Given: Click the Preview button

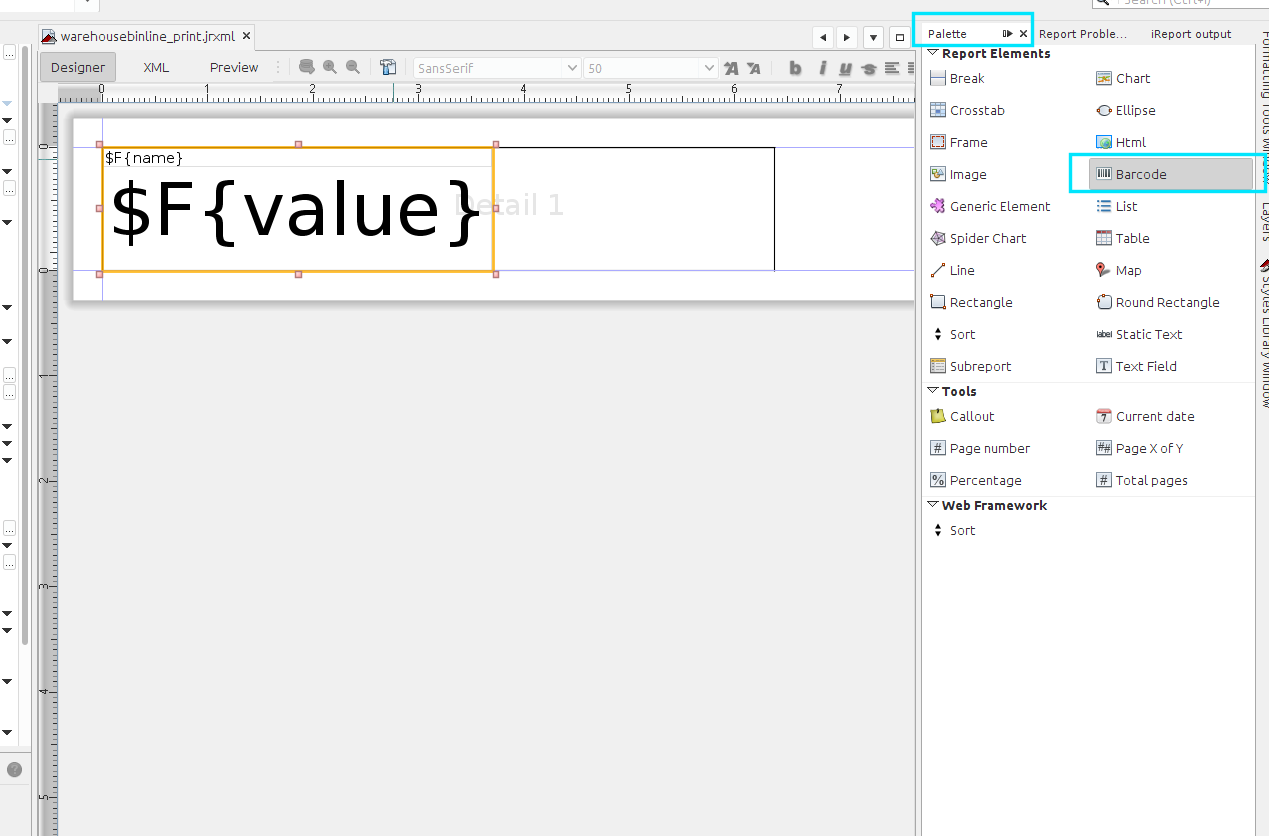Looking at the screenshot, I should tap(234, 68).
